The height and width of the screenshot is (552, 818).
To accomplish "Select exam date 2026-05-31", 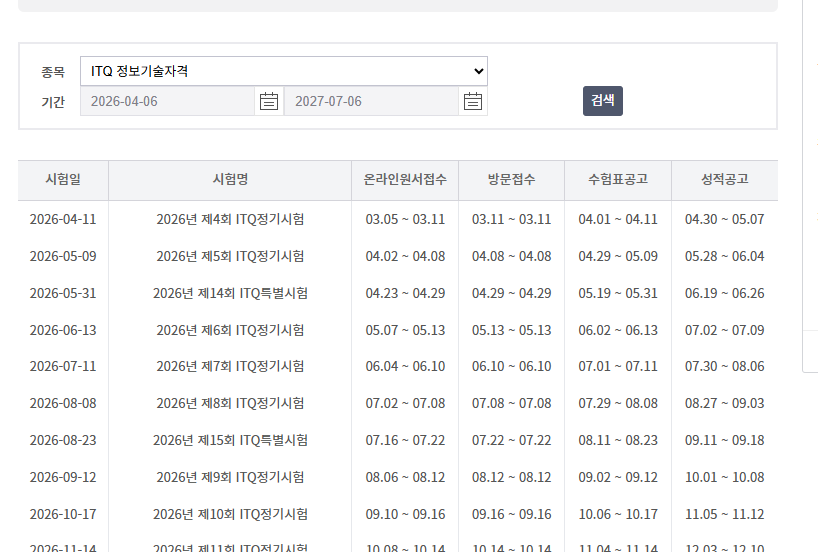I will pyautogui.click(x=63, y=293).
